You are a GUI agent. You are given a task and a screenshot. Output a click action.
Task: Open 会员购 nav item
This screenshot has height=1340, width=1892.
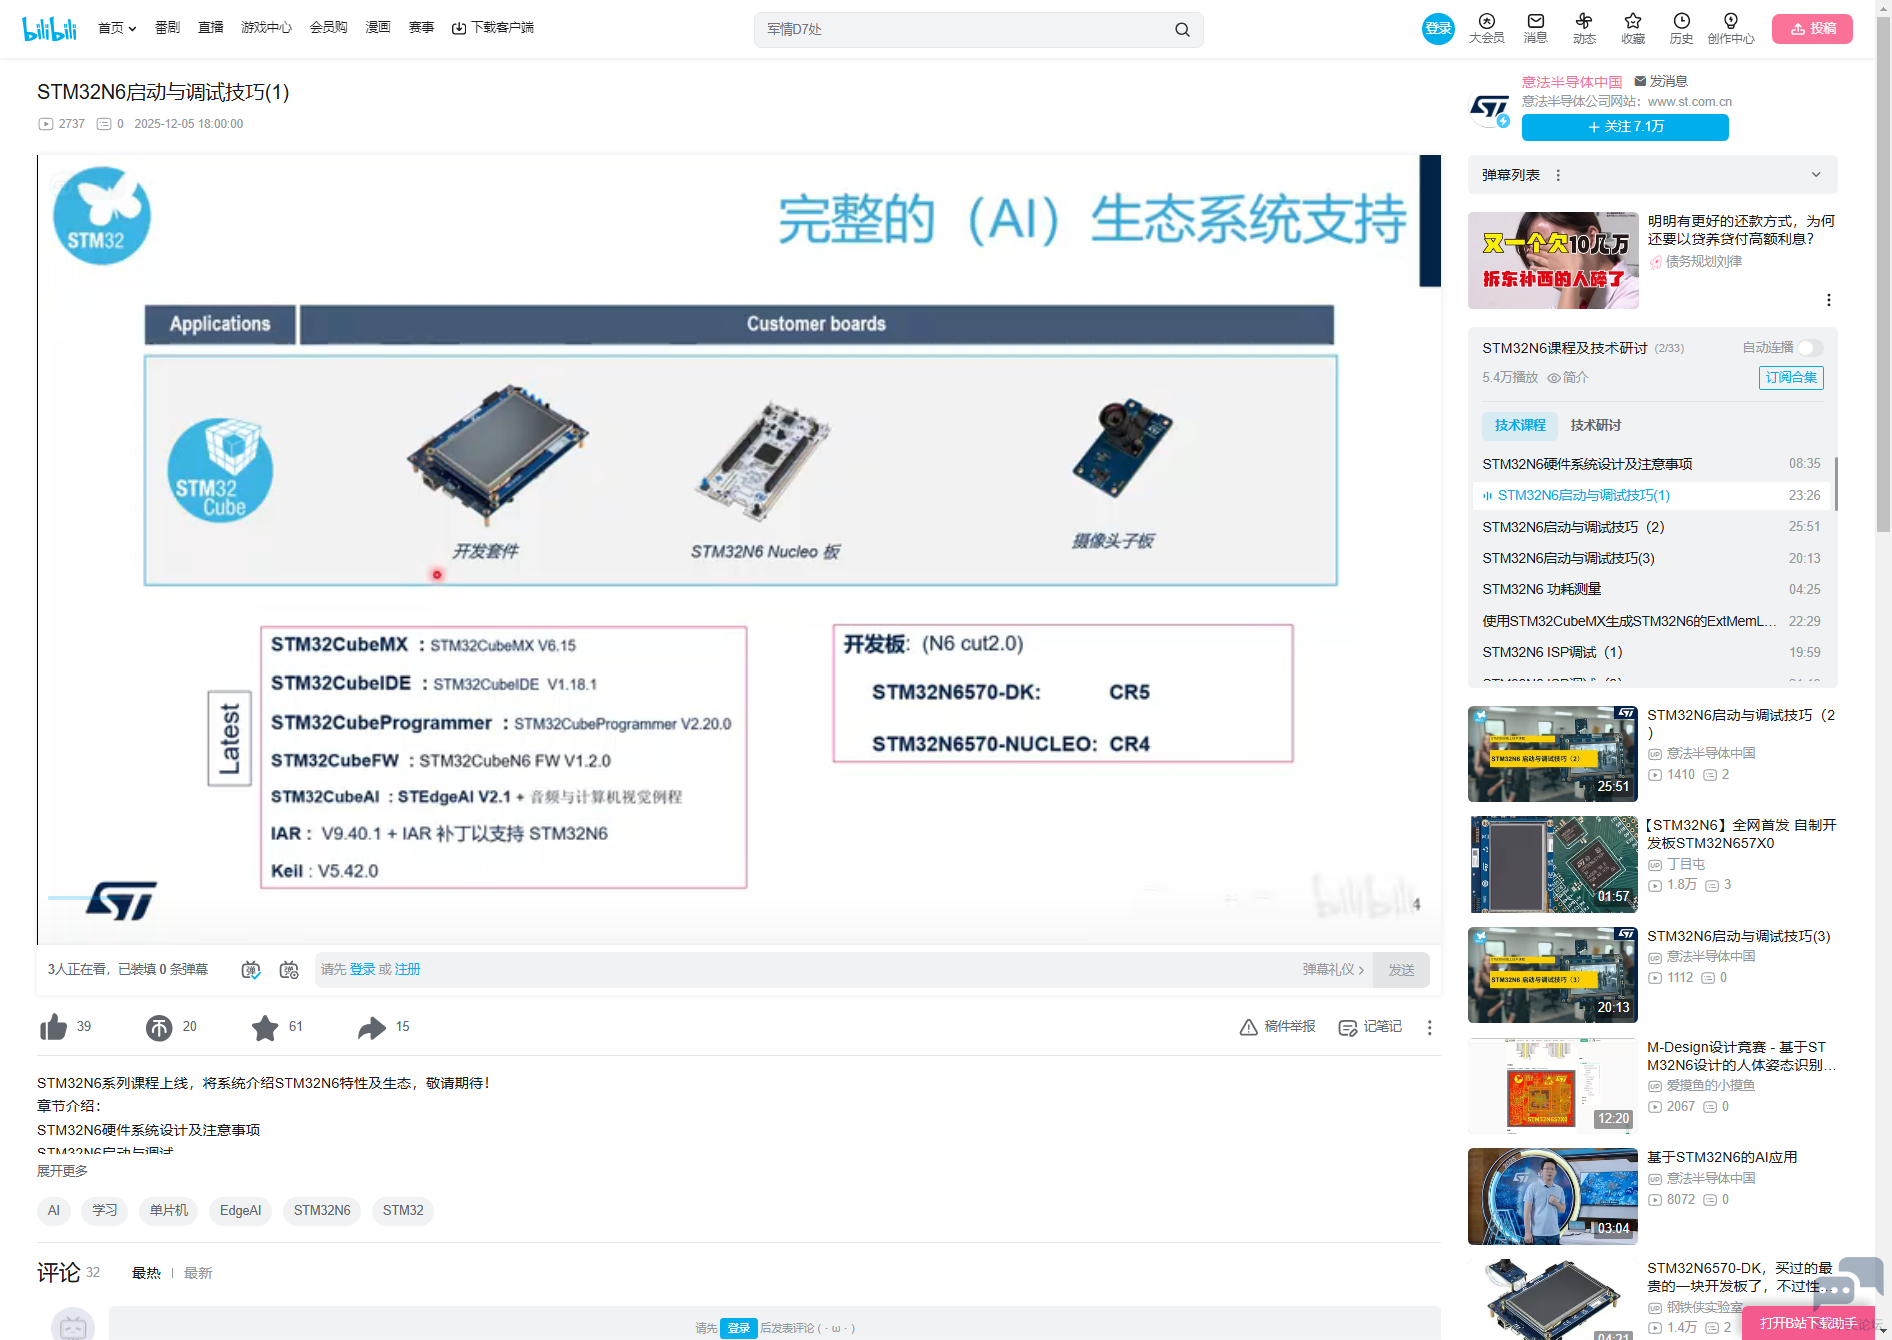tap(328, 28)
